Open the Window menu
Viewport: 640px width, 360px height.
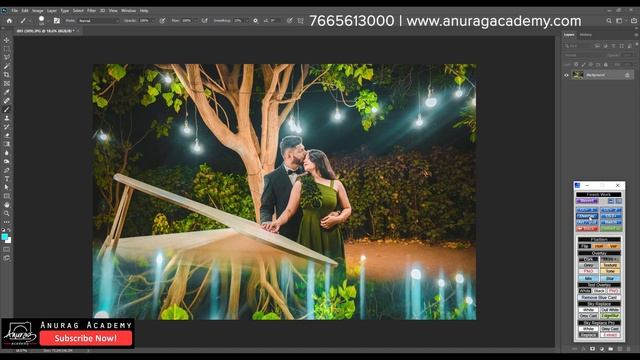(129, 11)
